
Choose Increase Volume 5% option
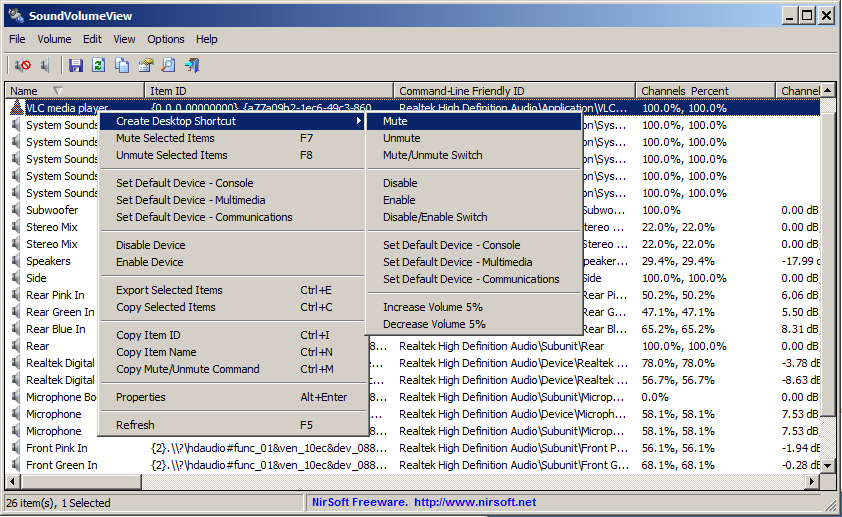(x=474, y=307)
